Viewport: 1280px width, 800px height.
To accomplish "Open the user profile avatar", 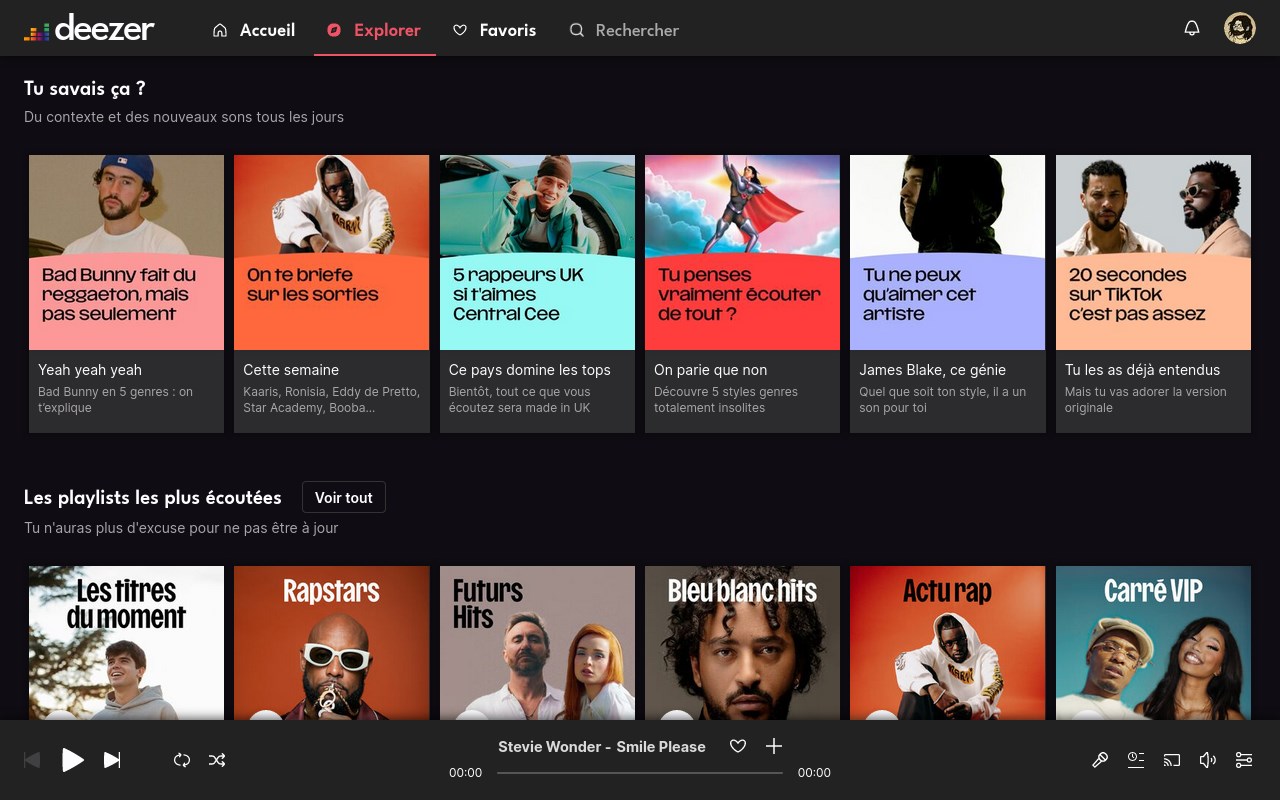I will tap(1240, 28).
